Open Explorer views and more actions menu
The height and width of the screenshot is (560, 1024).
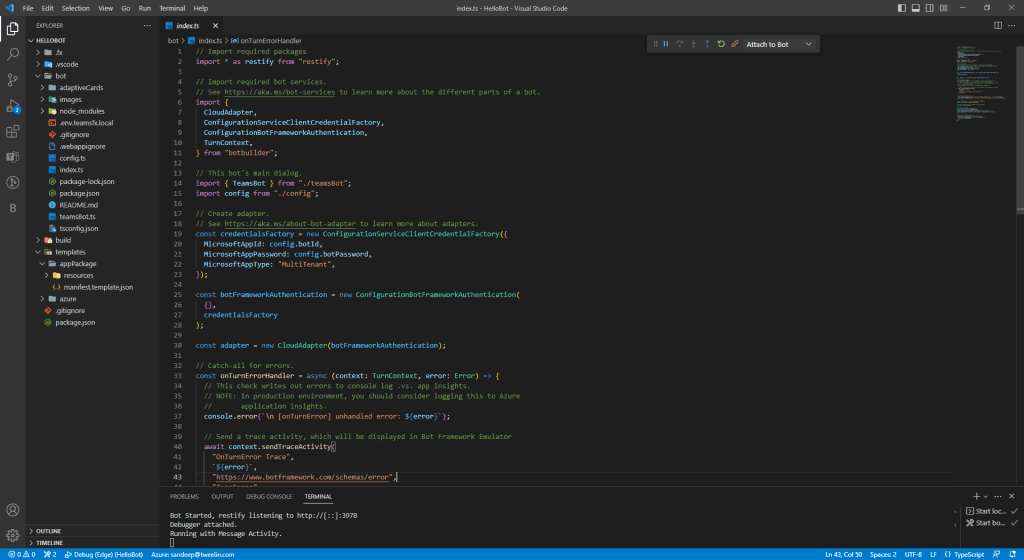point(147,25)
